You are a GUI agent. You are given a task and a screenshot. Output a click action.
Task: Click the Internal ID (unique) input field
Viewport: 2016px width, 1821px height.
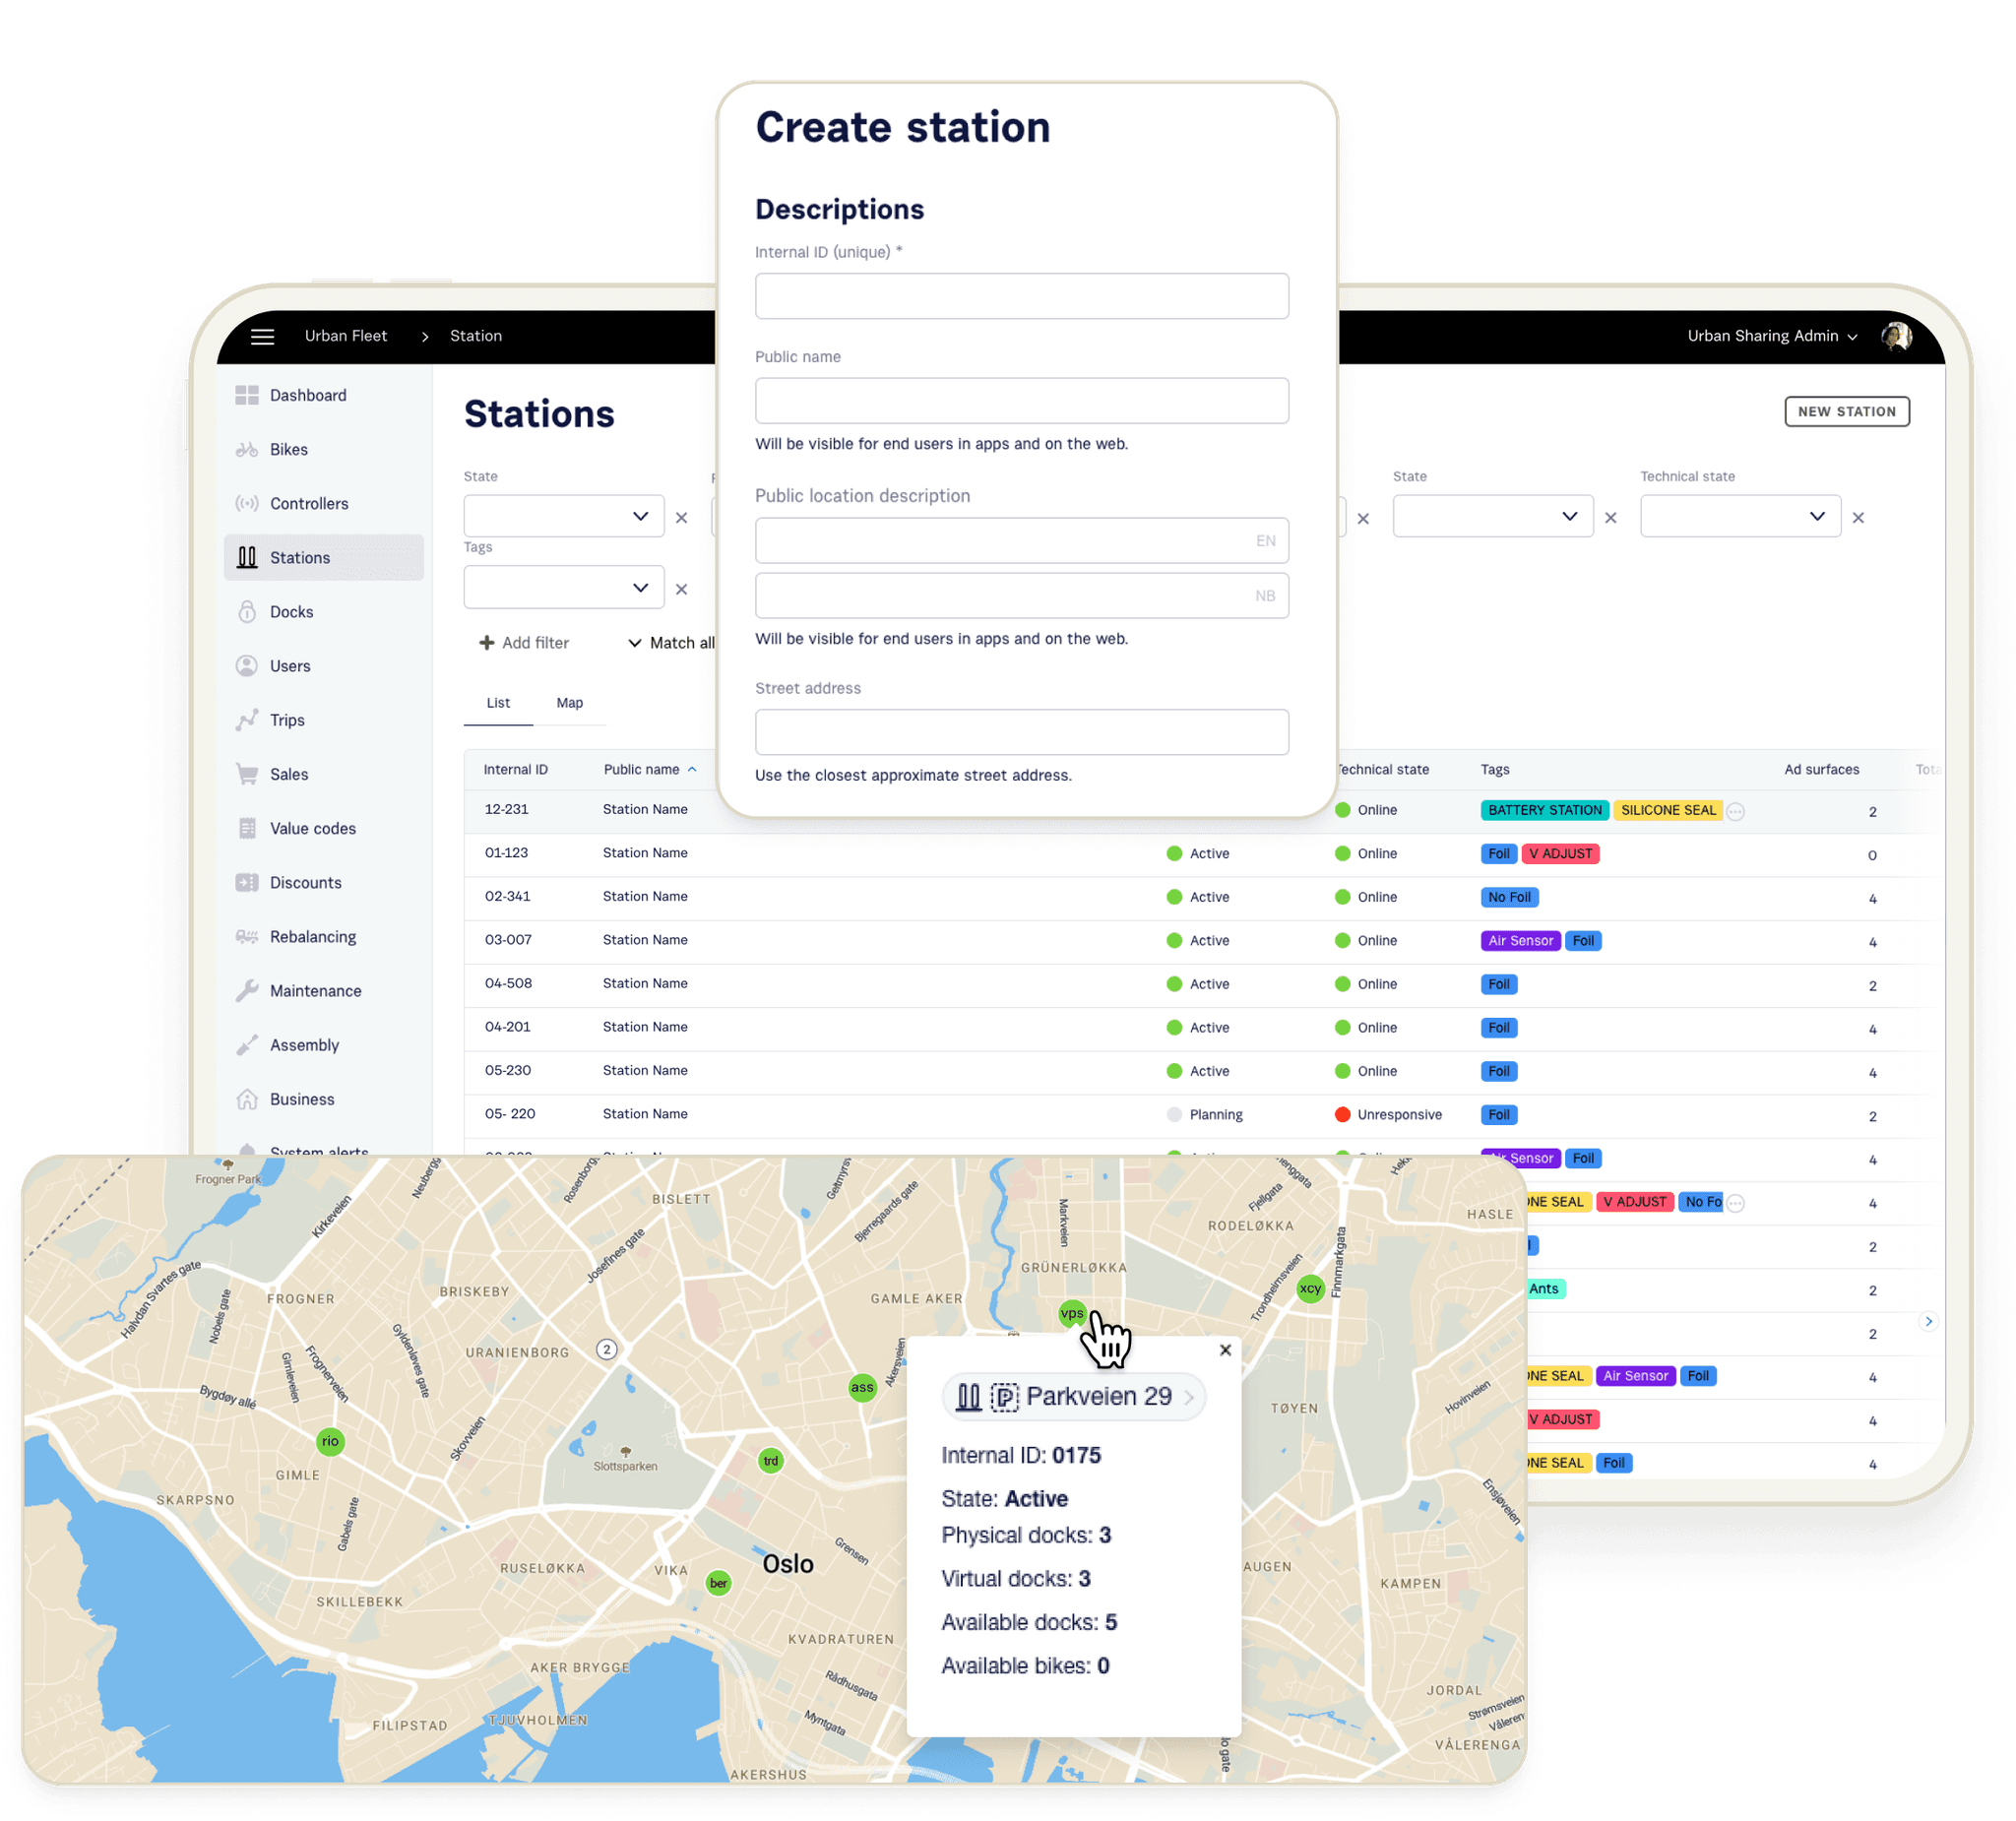pos(1021,296)
